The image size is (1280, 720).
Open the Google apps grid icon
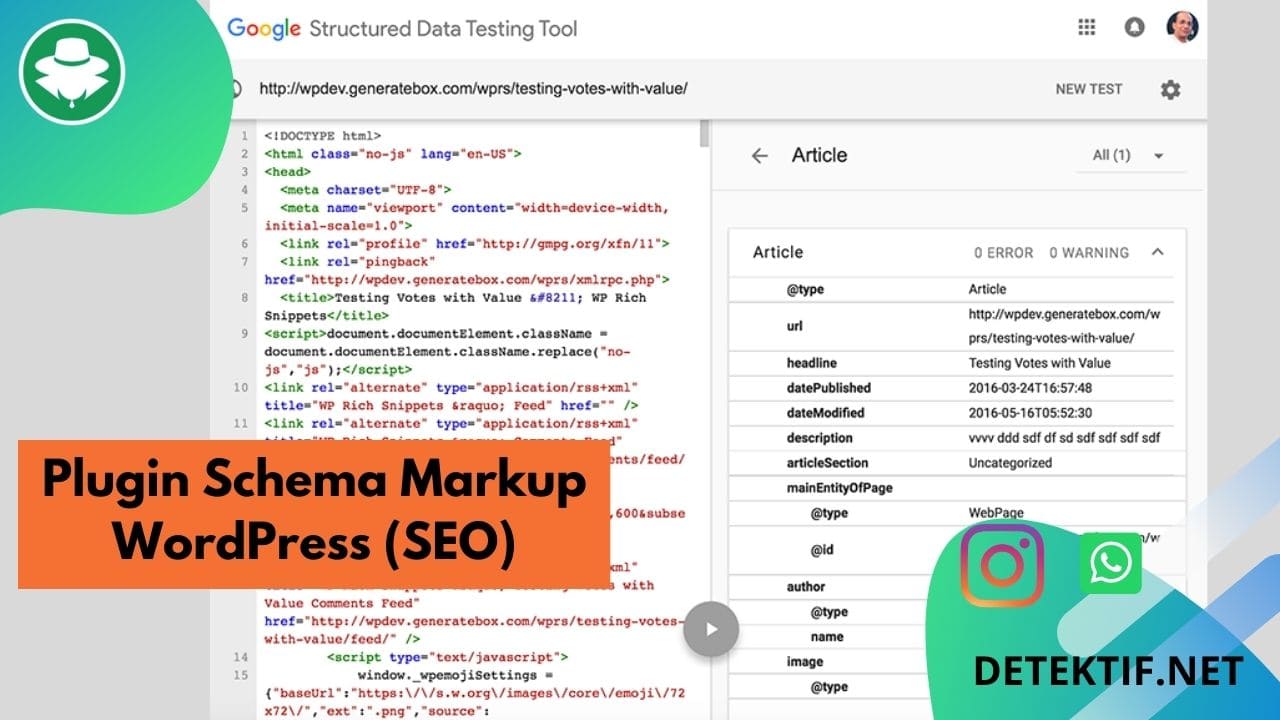1087,28
